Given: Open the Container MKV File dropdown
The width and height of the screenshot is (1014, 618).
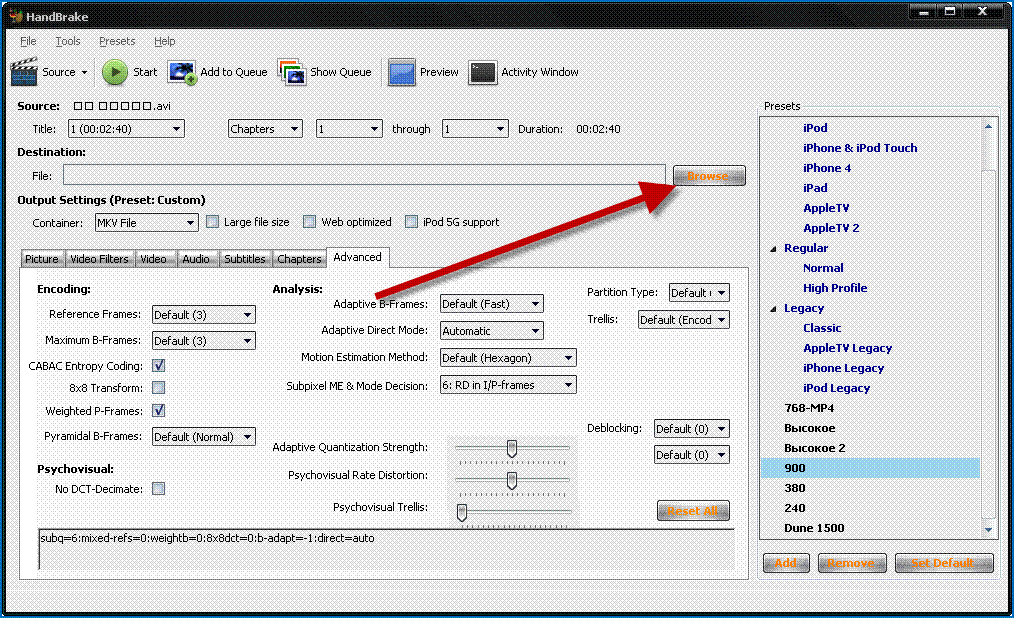Looking at the screenshot, I should coord(146,223).
